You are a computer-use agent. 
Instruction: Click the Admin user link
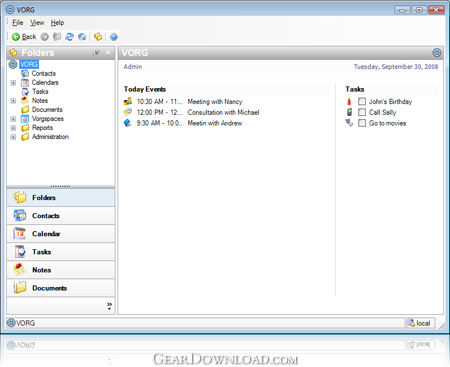[x=133, y=67]
